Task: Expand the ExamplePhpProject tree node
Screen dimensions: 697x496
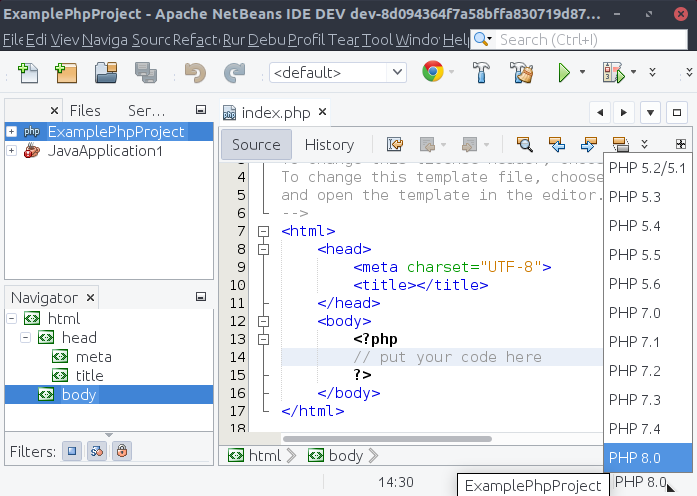Action: 12,132
